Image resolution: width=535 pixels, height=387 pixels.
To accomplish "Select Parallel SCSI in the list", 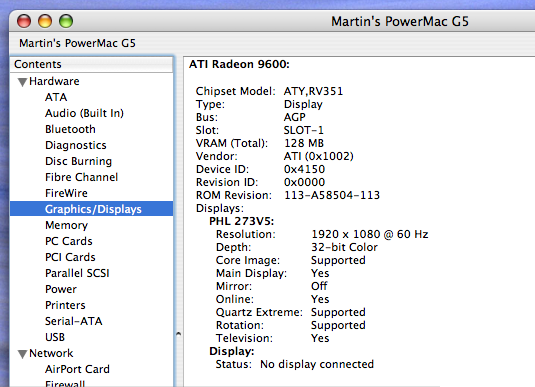I will click(77, 273).
